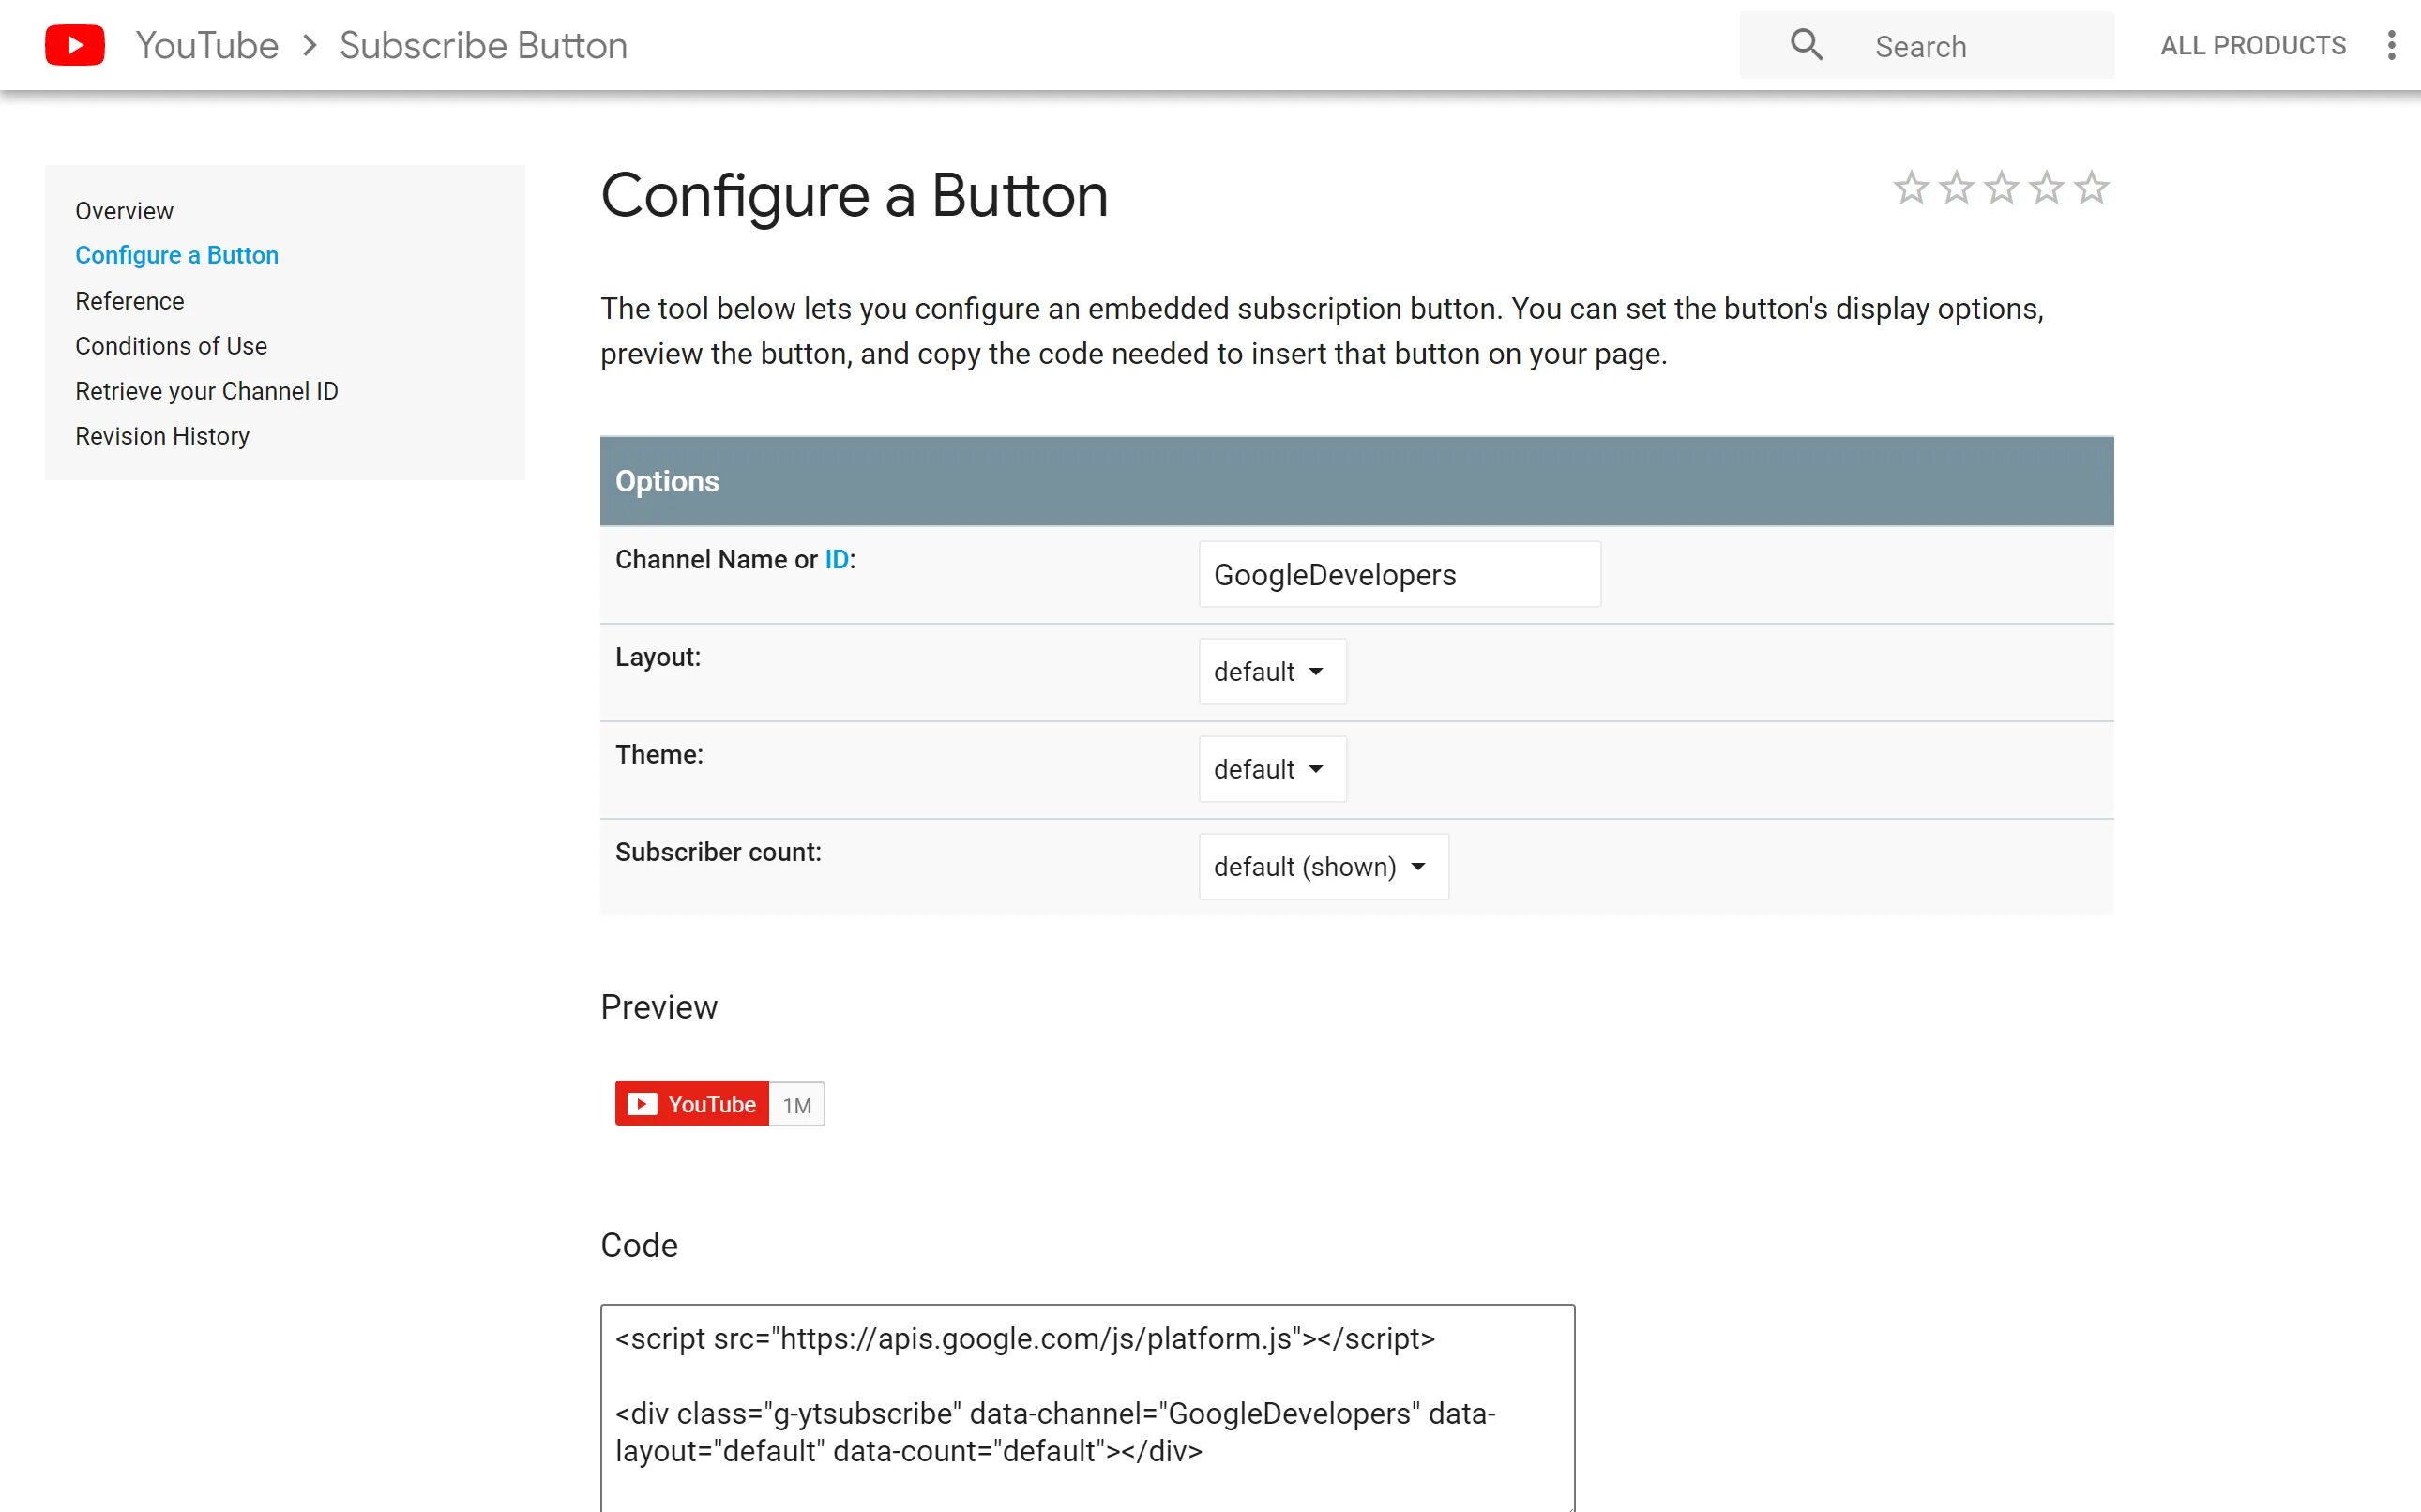The height and width of the screenshot is (1512, 2421).
Task: Click the 1M subscriber count bubble
Action: point(797,1105)
